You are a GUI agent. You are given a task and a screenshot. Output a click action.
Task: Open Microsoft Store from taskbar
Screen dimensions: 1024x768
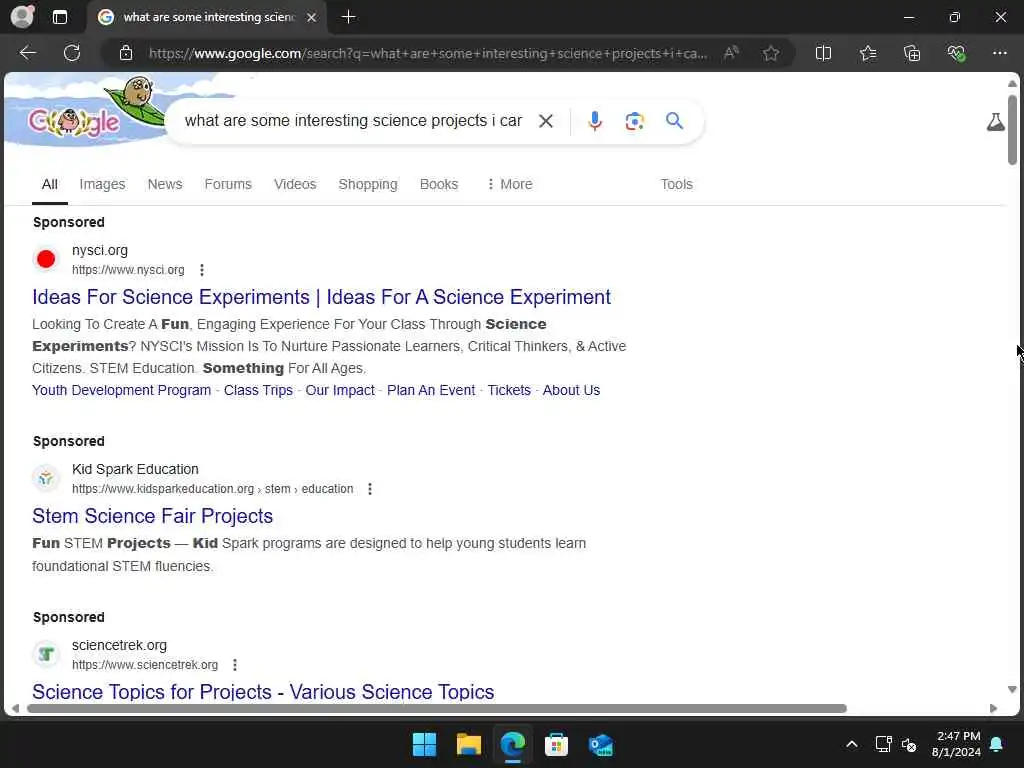click(x=556, y=744)
